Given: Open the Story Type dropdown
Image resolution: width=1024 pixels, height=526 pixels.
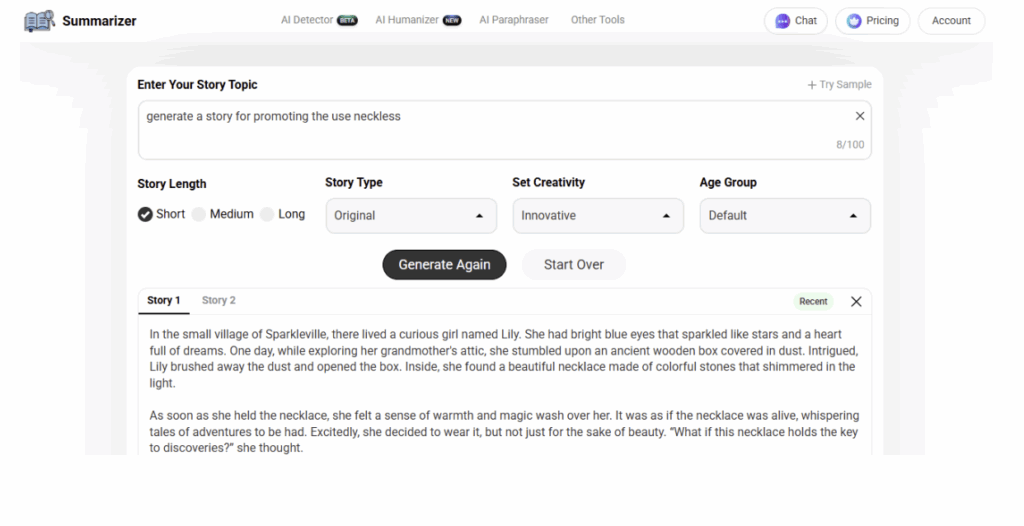Looking at the screenshot, I should click(x=410, y=216).
